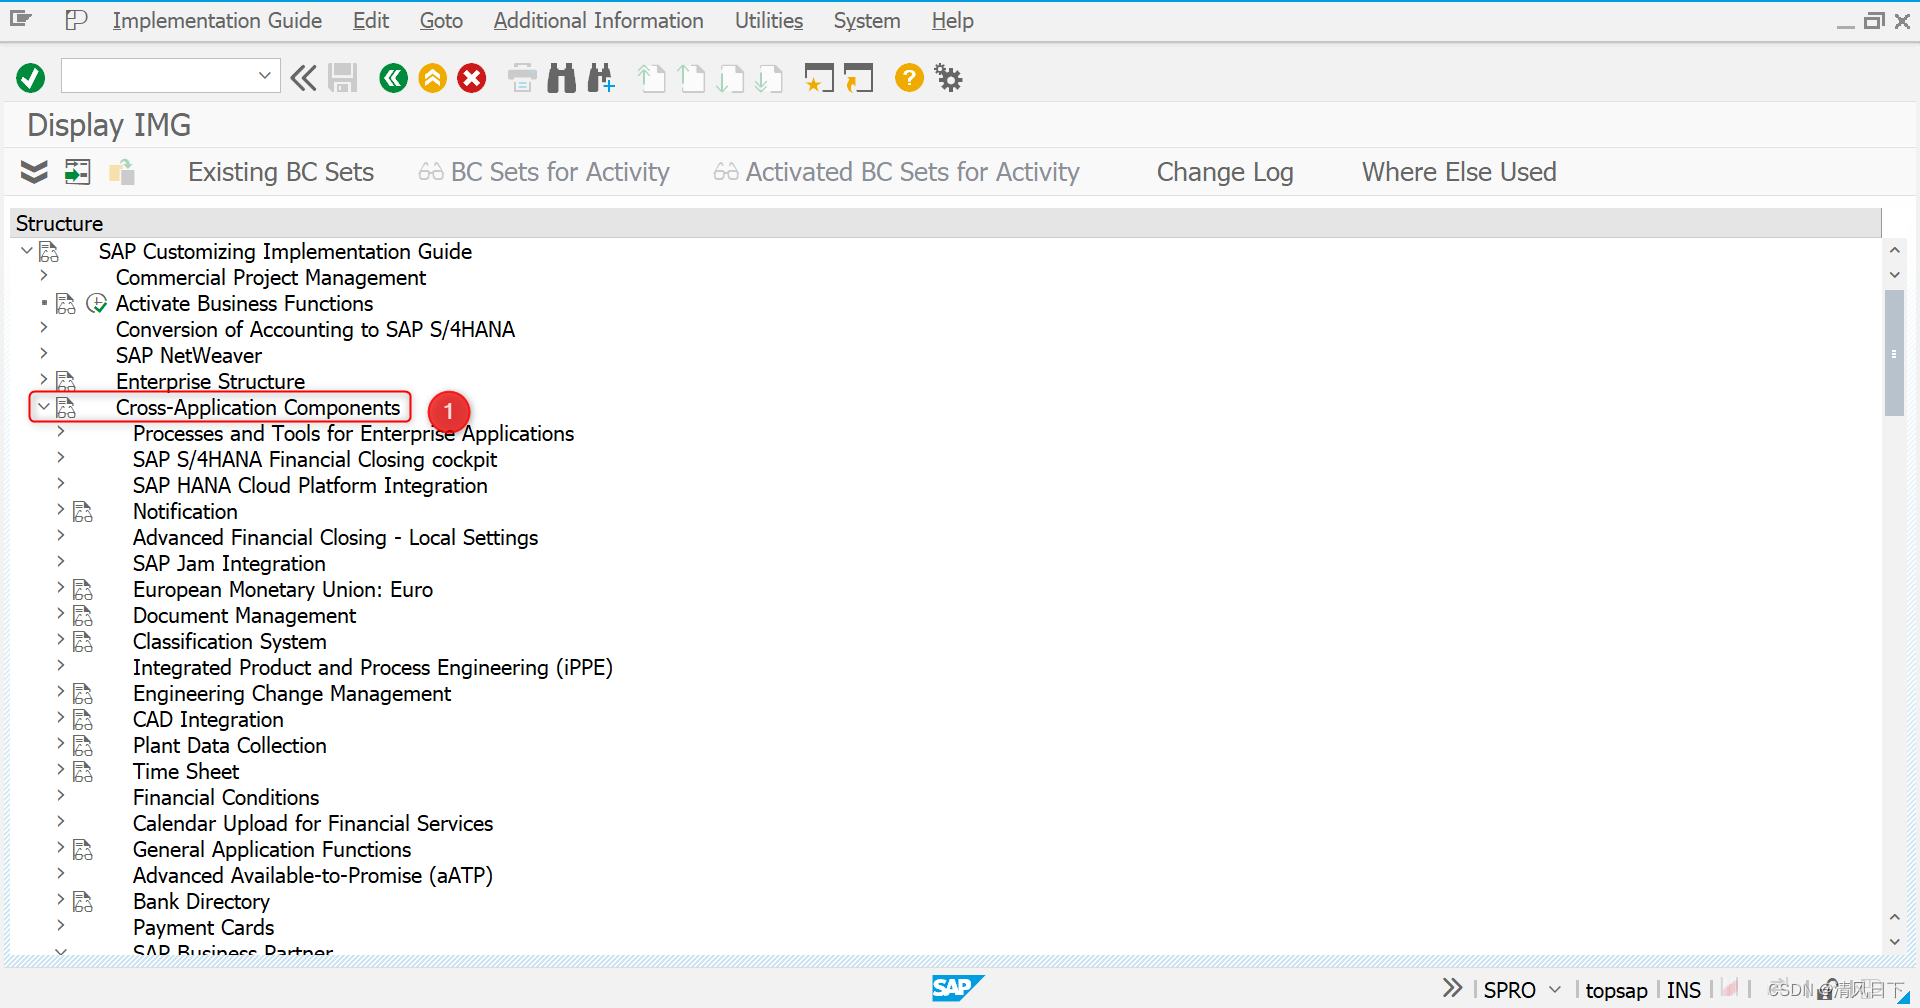Click the execute clock icon for Activate Business Functions
Viewport: 1920px width, 1008px height.
[97, 303]
